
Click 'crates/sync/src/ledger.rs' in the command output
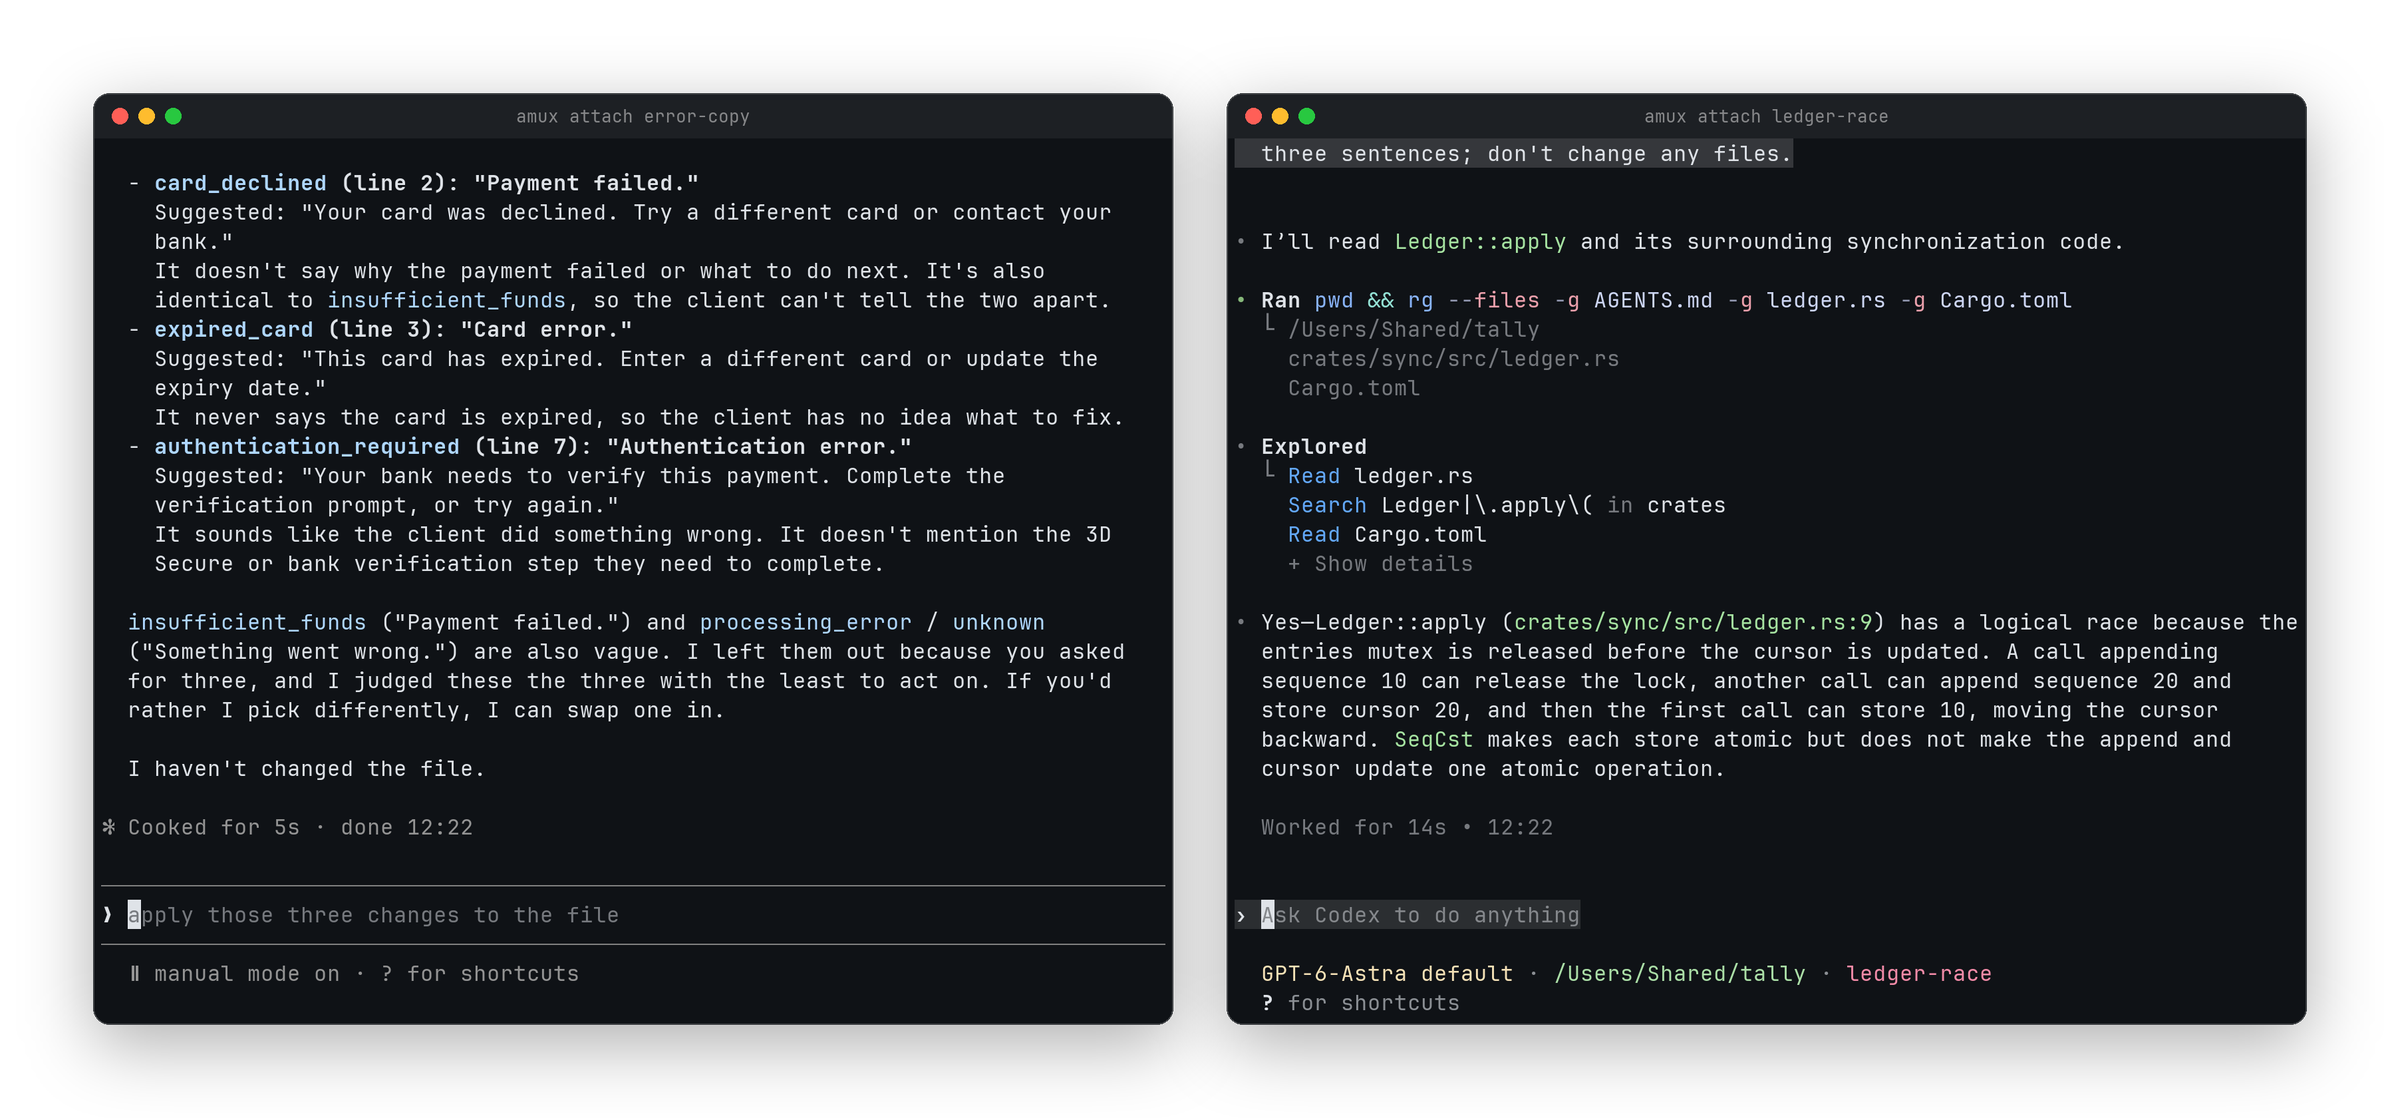click(x=1453, y=359)
